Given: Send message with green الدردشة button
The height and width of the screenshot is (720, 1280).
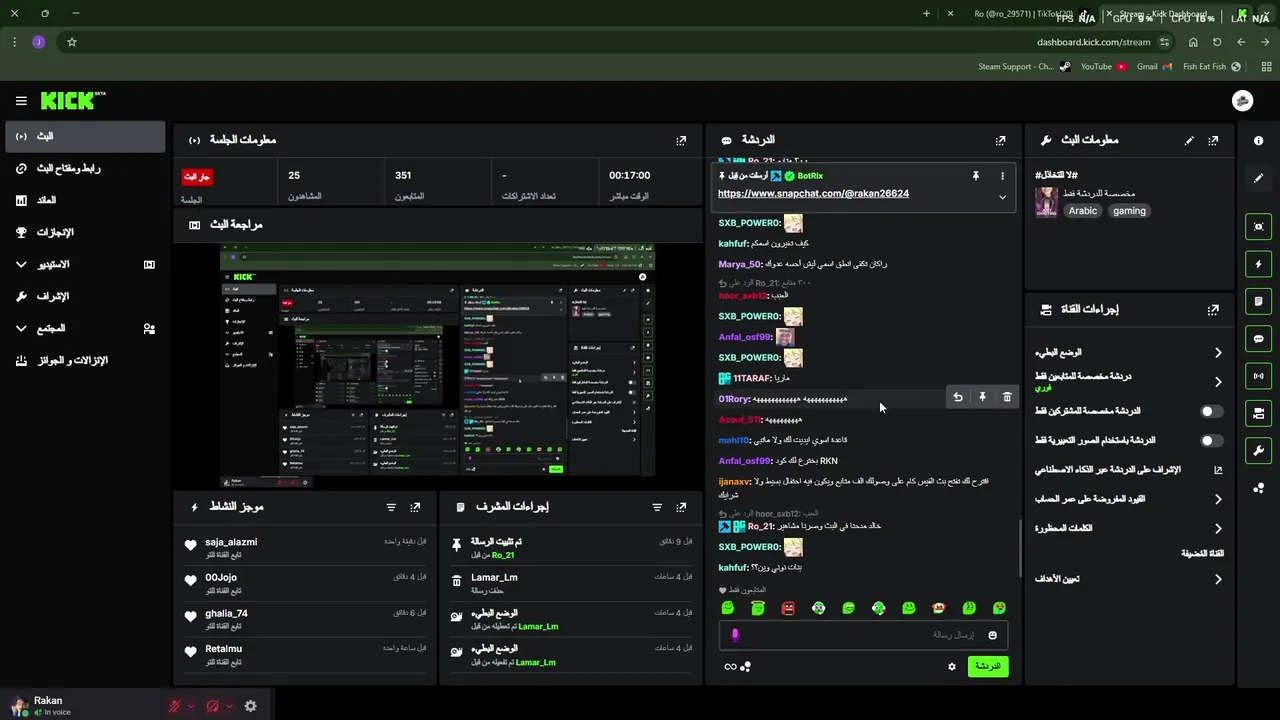Looking at the screenshot, I should tap(988, 666).
